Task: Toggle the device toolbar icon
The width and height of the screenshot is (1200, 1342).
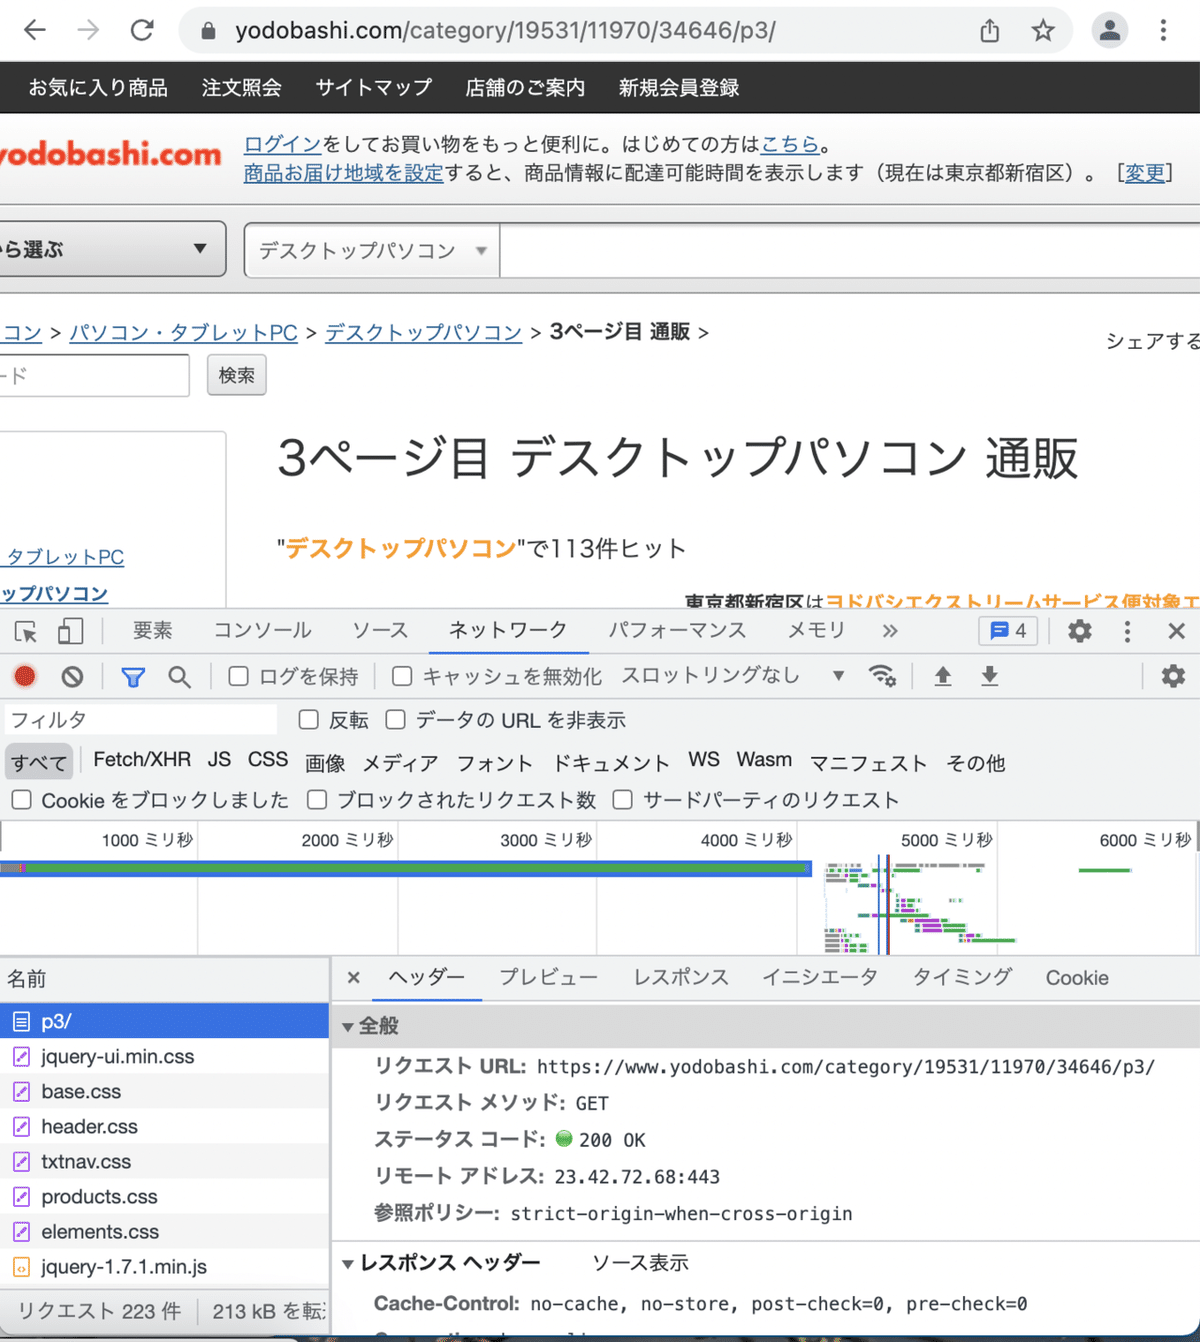Action: point(70,631)
